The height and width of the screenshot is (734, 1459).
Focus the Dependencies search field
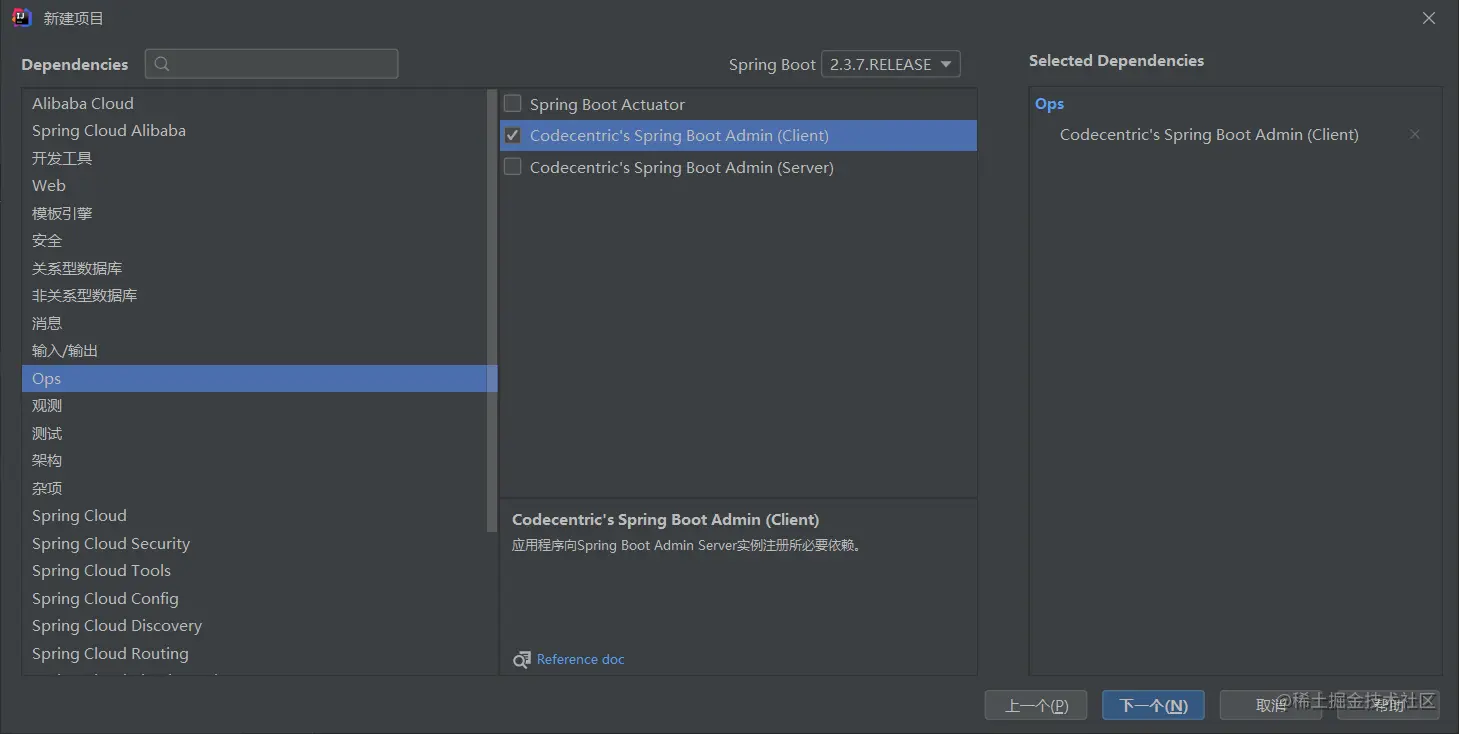pyautogui.click(x=272, y=64)
